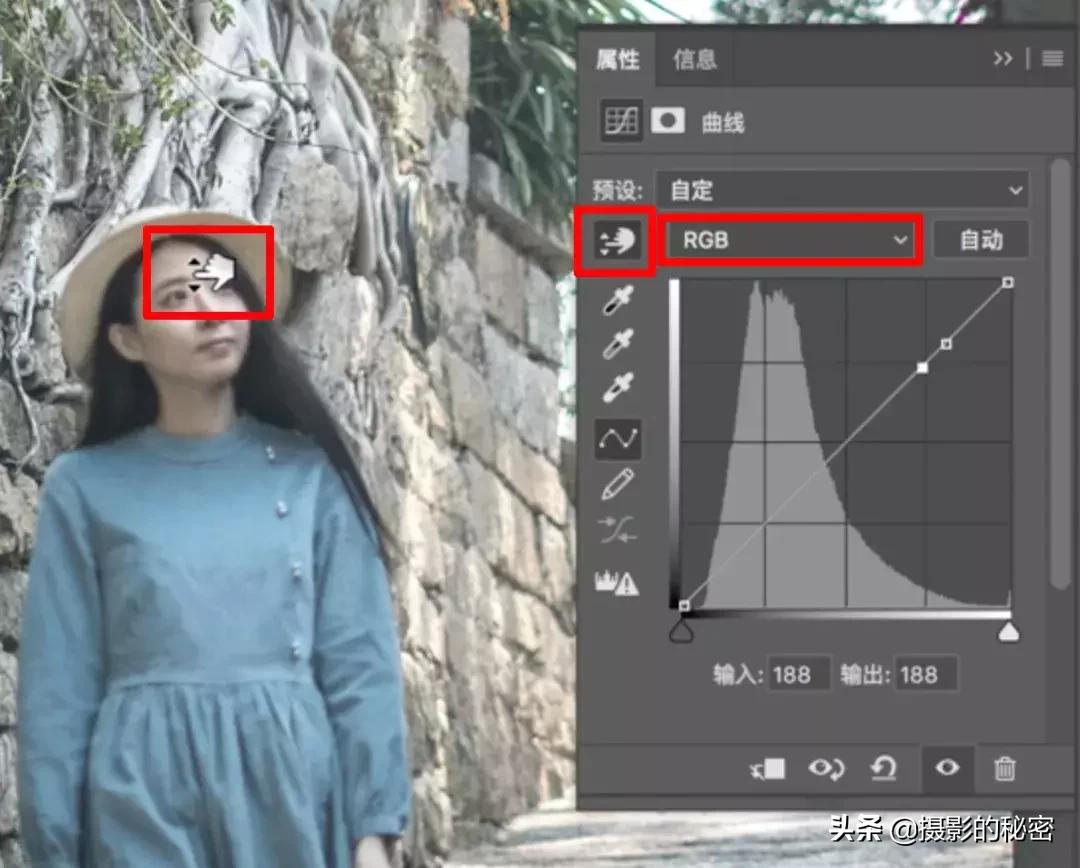This screenshot has width=1080, height=868.
Task: Select bottom-left curve endpoint
Action: [x=684, y=606]
